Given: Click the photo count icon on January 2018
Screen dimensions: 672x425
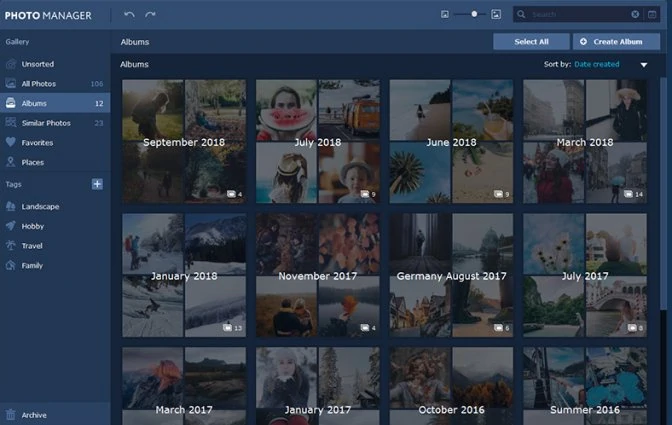Looking at the screenshot, I should 228,328.
